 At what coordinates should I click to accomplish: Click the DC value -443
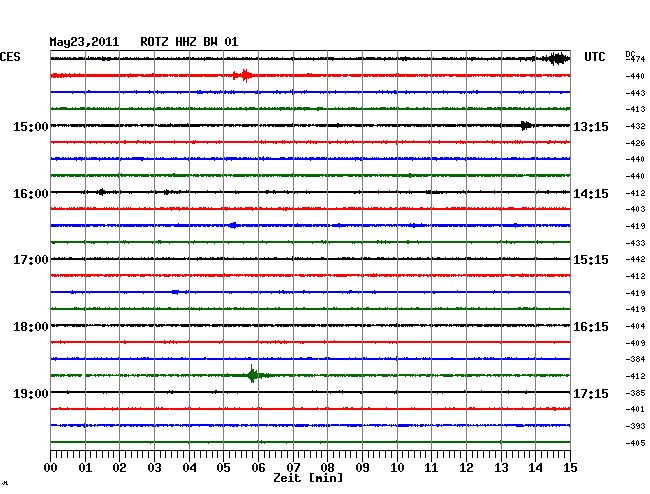point(635,93)
